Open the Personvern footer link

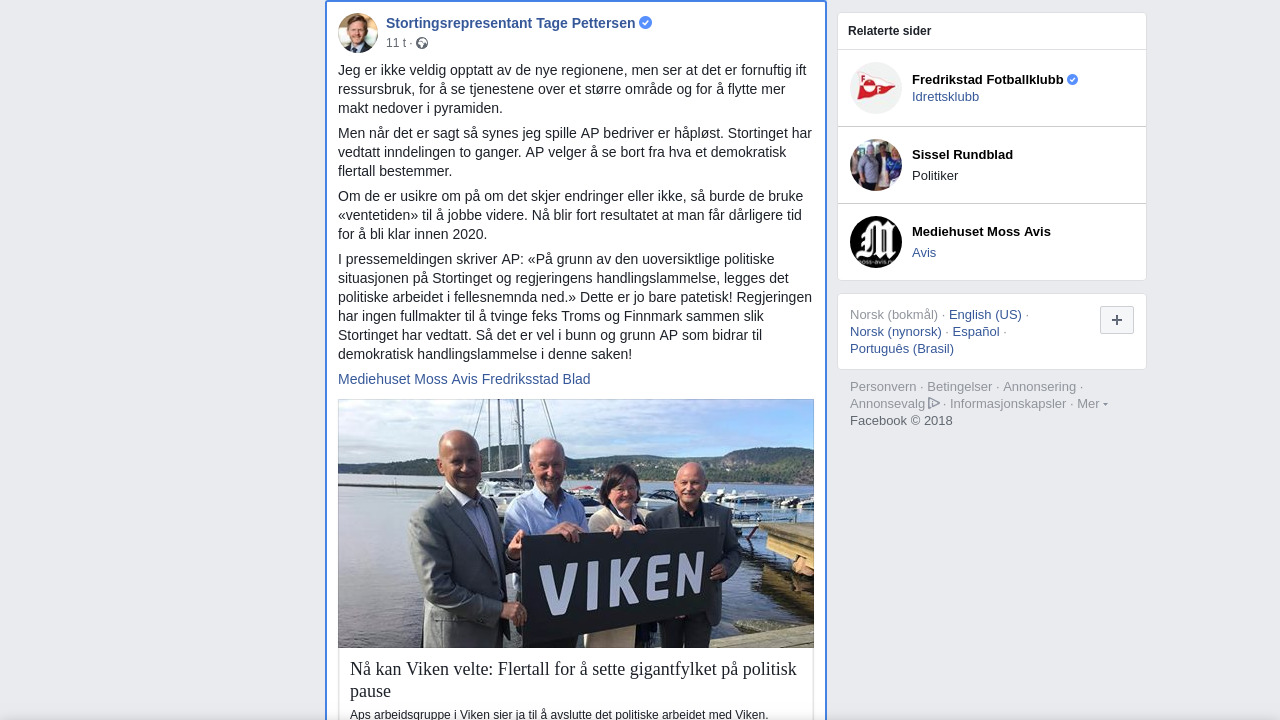(883, 386)
